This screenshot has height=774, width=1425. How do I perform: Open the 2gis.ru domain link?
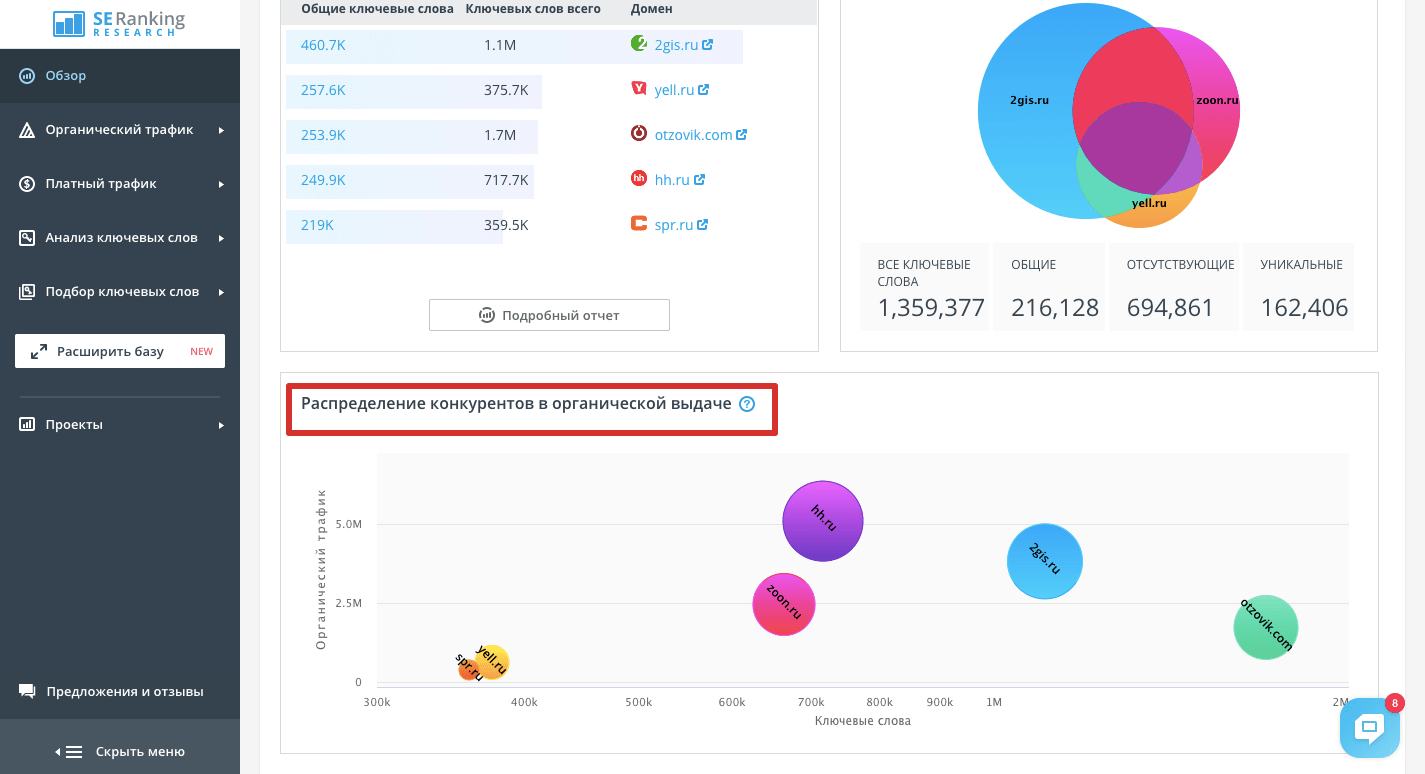click(x=676, y=45)
